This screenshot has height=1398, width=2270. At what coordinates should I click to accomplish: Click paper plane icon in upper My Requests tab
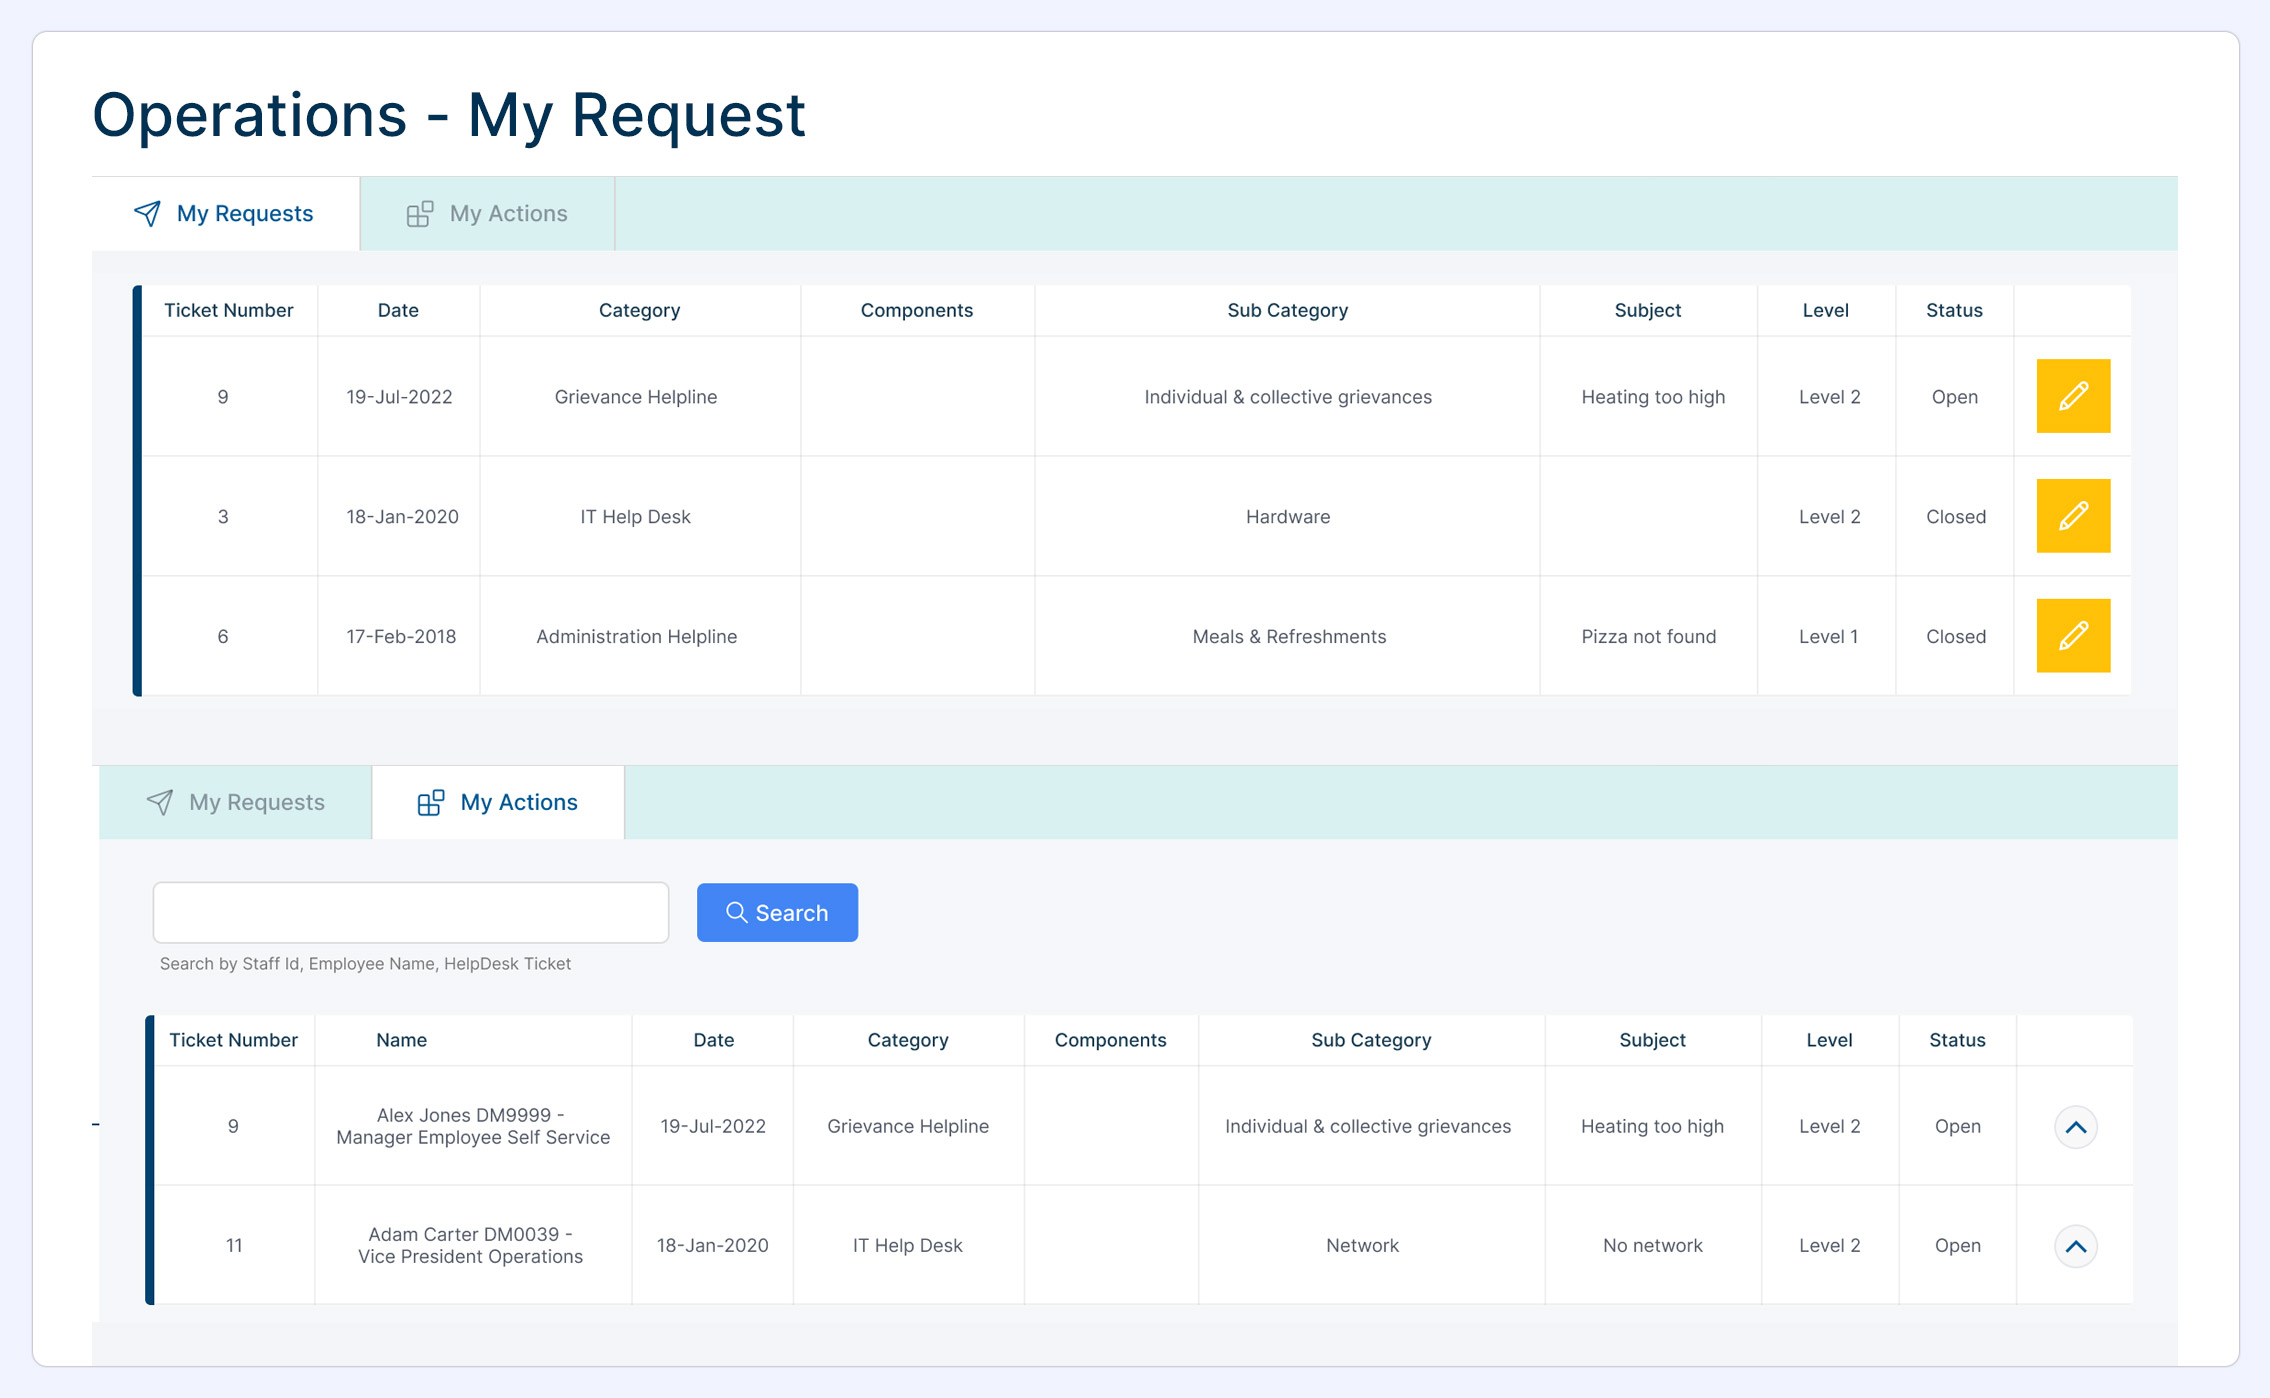[148, 213]
